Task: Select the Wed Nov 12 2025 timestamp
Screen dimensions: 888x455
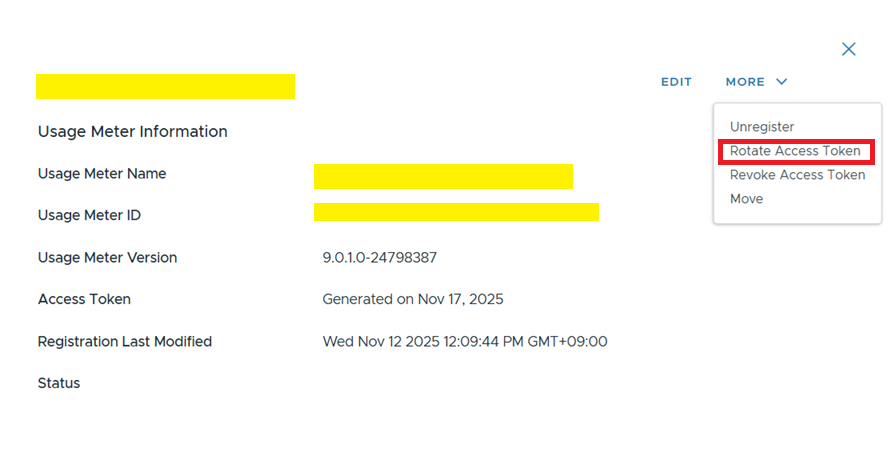Action: (x=464, y=341)
